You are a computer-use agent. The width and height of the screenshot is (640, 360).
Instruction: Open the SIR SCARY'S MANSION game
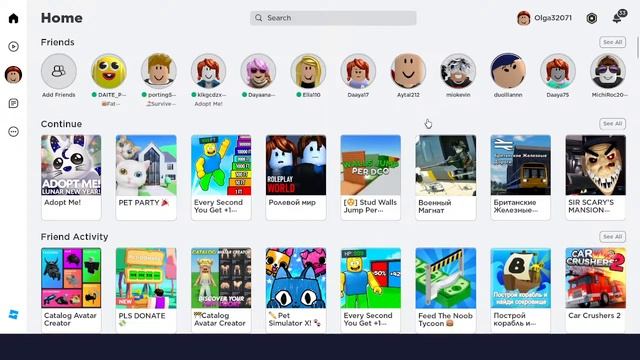[x=596, y=178]
